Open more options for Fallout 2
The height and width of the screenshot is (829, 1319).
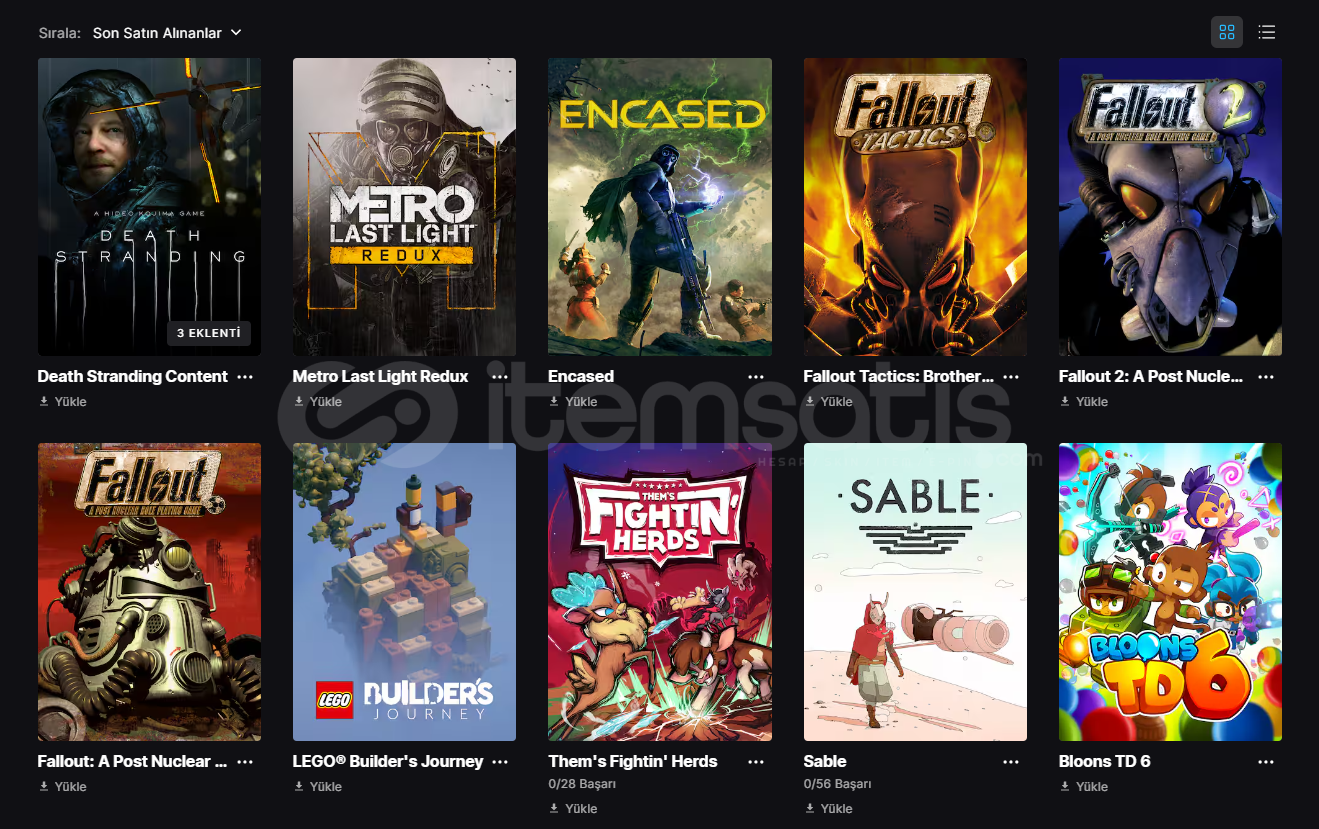click(1266, 377)
